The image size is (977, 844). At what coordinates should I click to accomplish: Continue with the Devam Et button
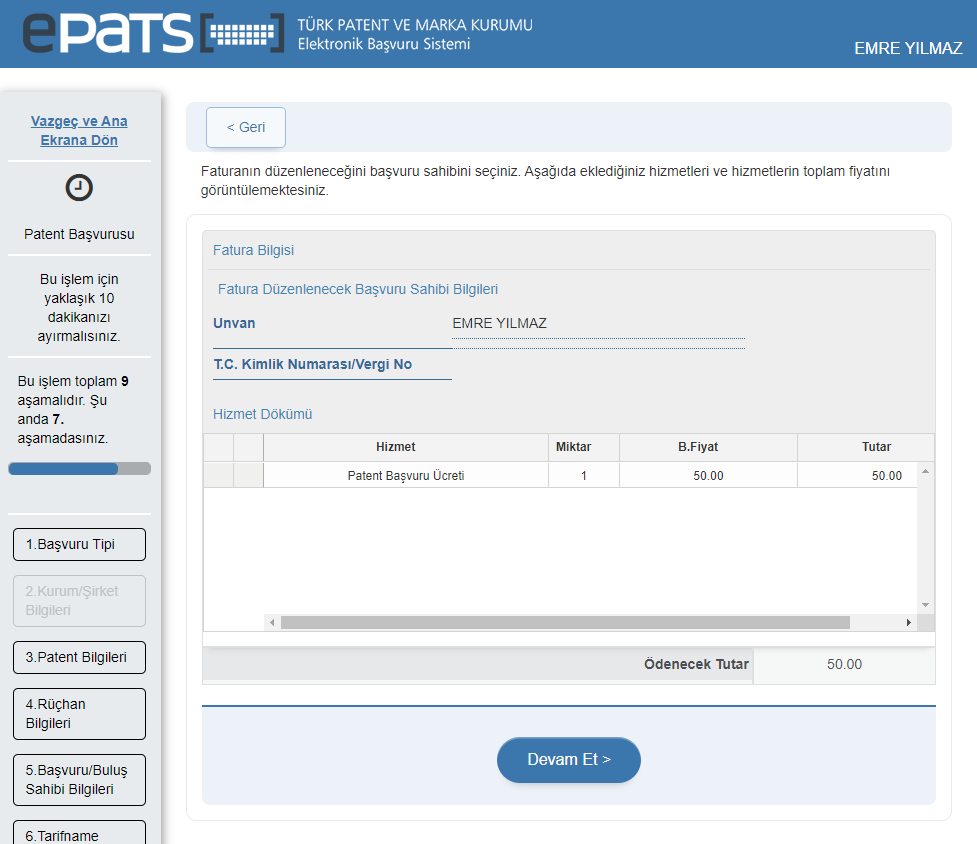pos(568,760)
